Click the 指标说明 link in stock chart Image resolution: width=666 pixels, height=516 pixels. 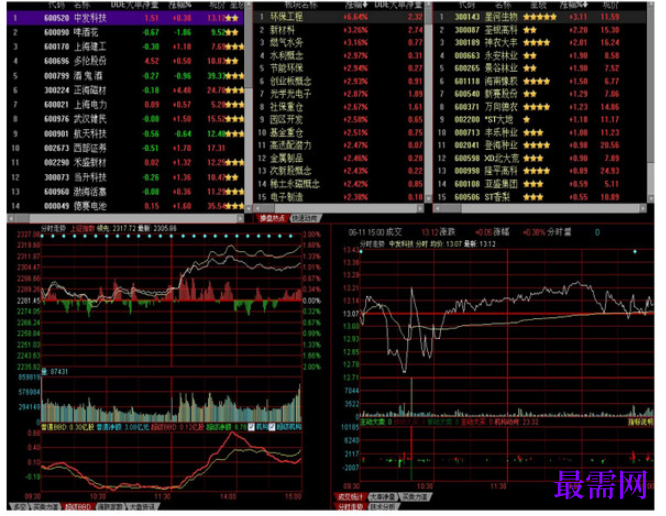coord(641,422)
